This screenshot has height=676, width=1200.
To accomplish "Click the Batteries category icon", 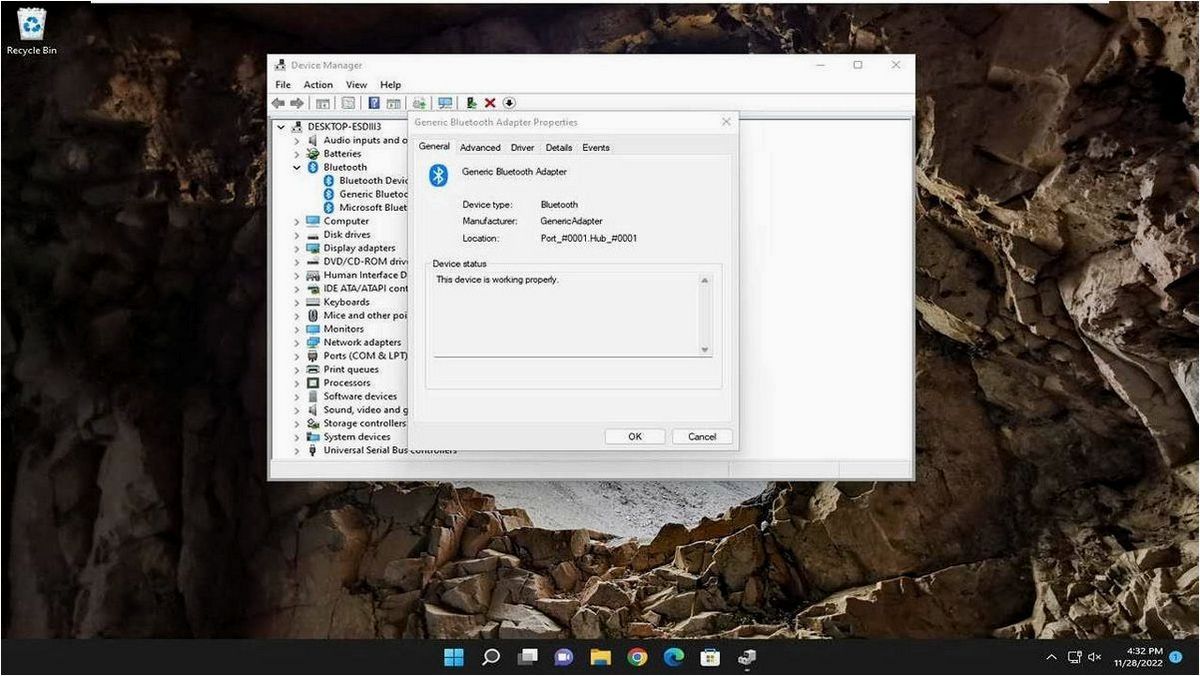I will click(x=313, y=154).
